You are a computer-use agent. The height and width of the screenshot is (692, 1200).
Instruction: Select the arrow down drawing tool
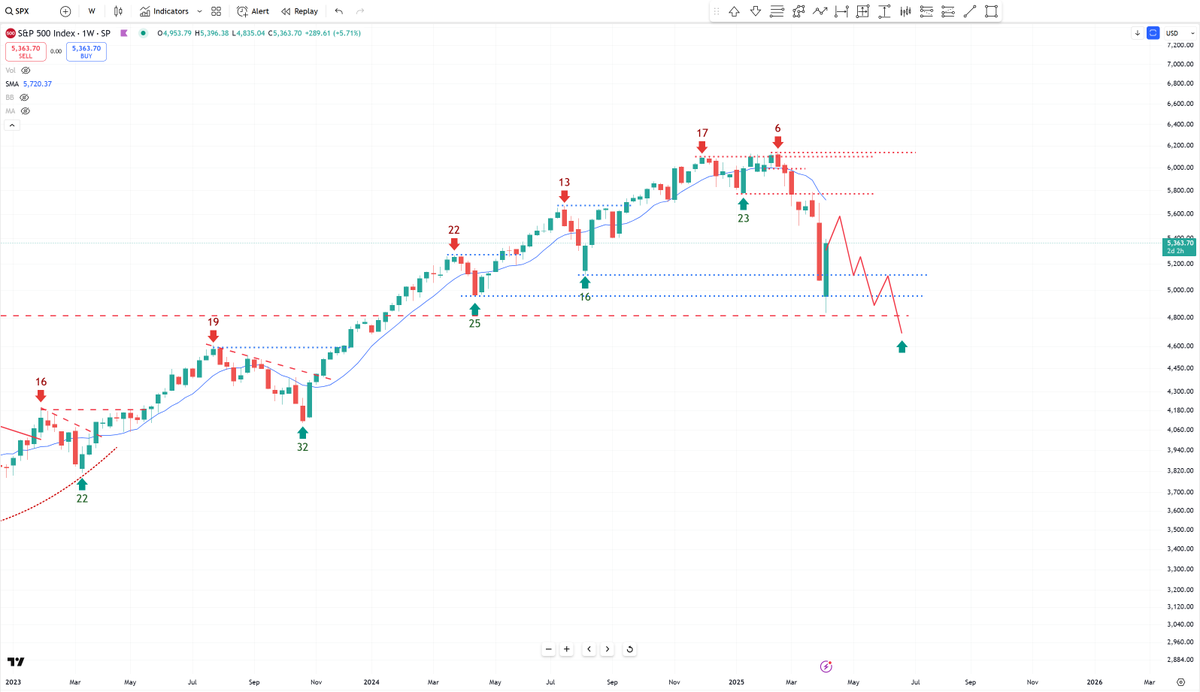point(755,12)
